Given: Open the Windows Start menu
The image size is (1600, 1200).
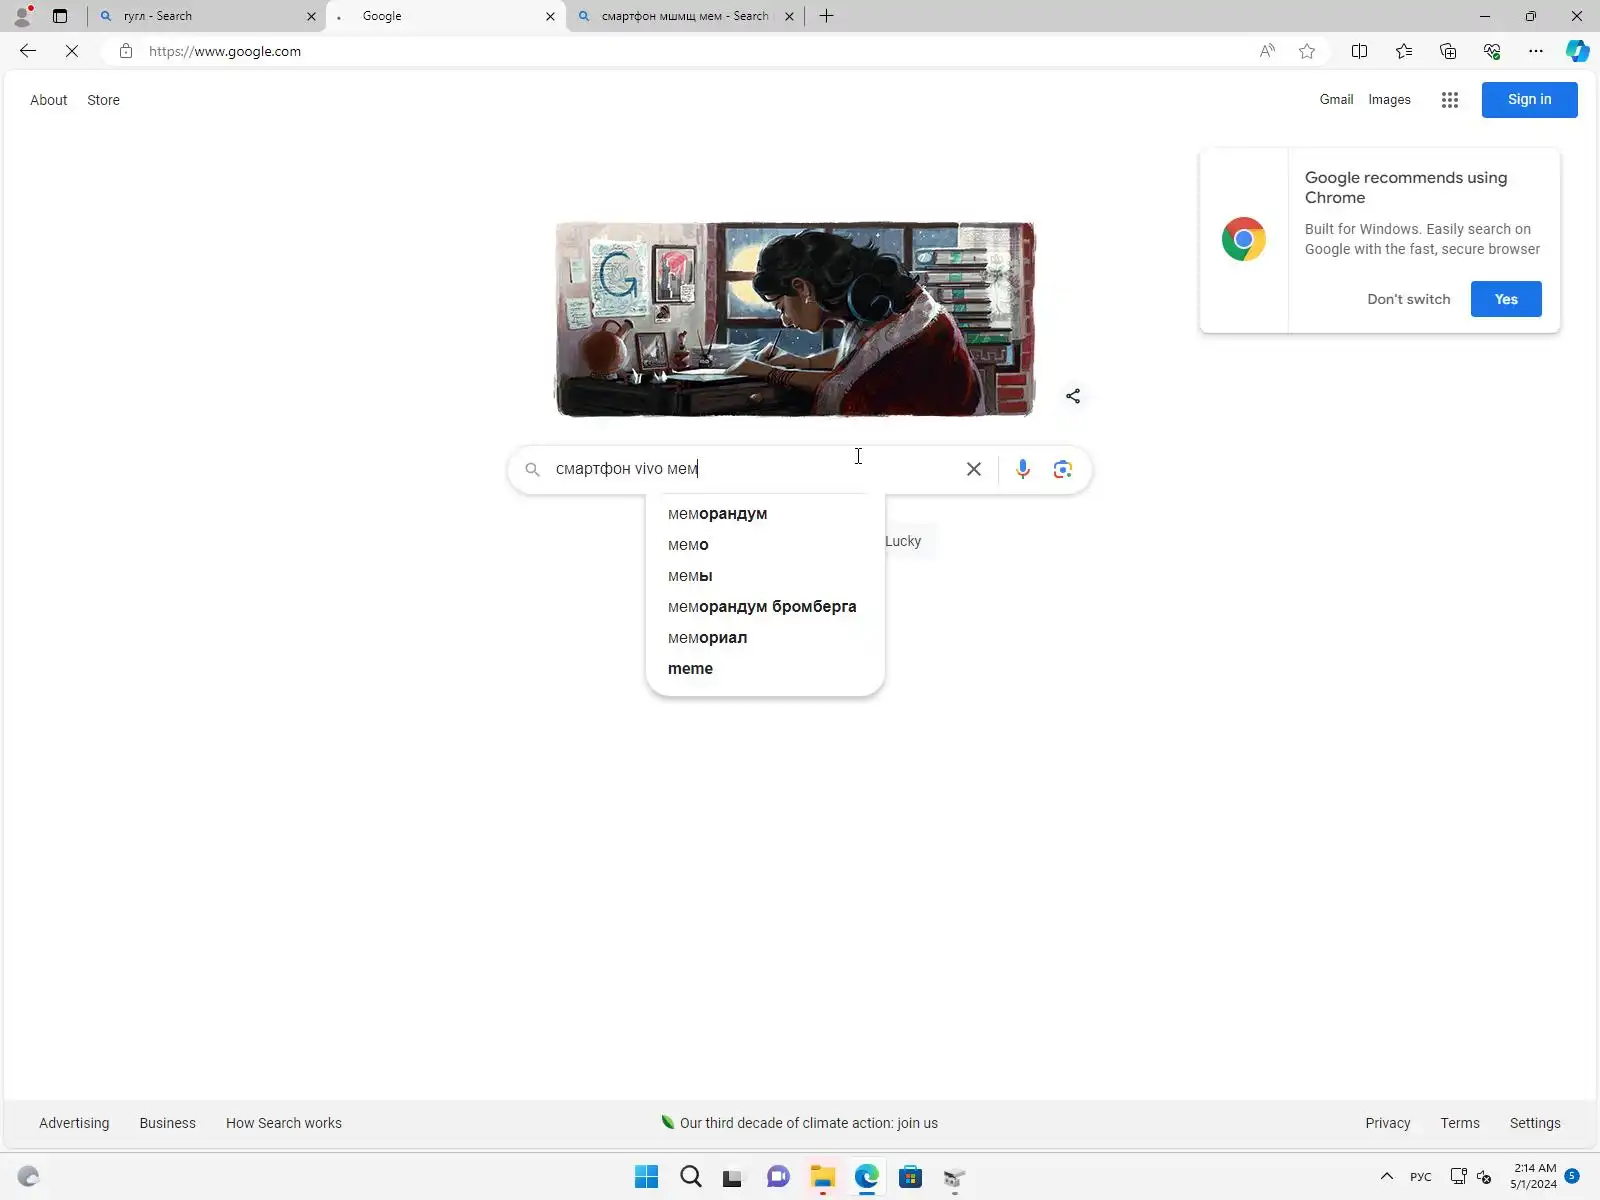Looking at the screenshot, I should 647,1177.
